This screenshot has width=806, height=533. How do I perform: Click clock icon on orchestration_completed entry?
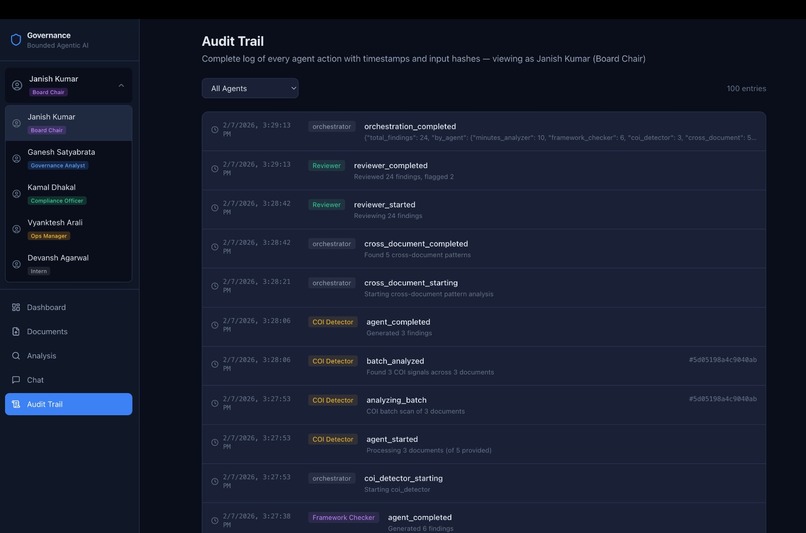(x=215, y=130)
